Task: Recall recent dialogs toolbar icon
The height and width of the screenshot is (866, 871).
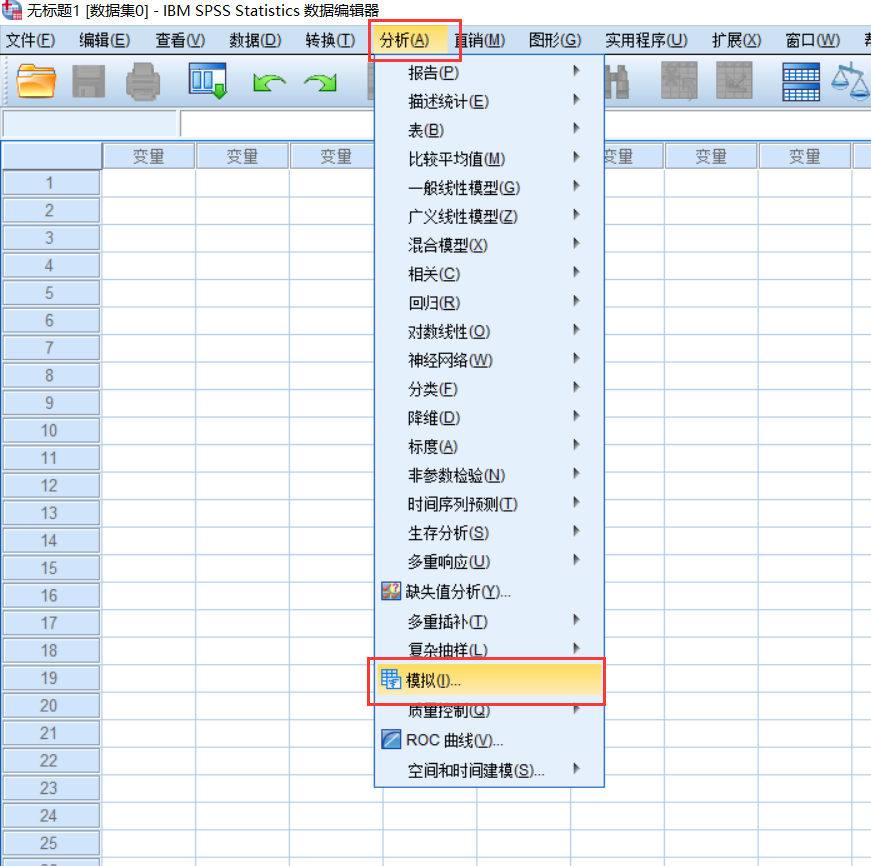Action: point(208,81)
